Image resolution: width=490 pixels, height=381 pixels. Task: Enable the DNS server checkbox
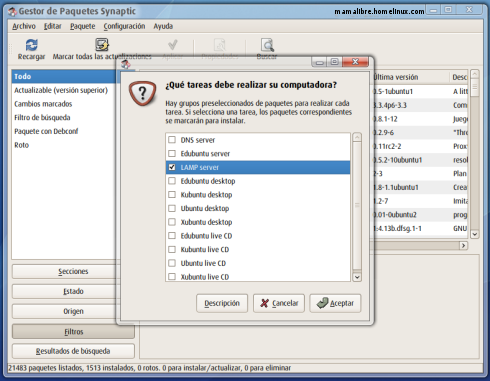(x=172, y=140)
